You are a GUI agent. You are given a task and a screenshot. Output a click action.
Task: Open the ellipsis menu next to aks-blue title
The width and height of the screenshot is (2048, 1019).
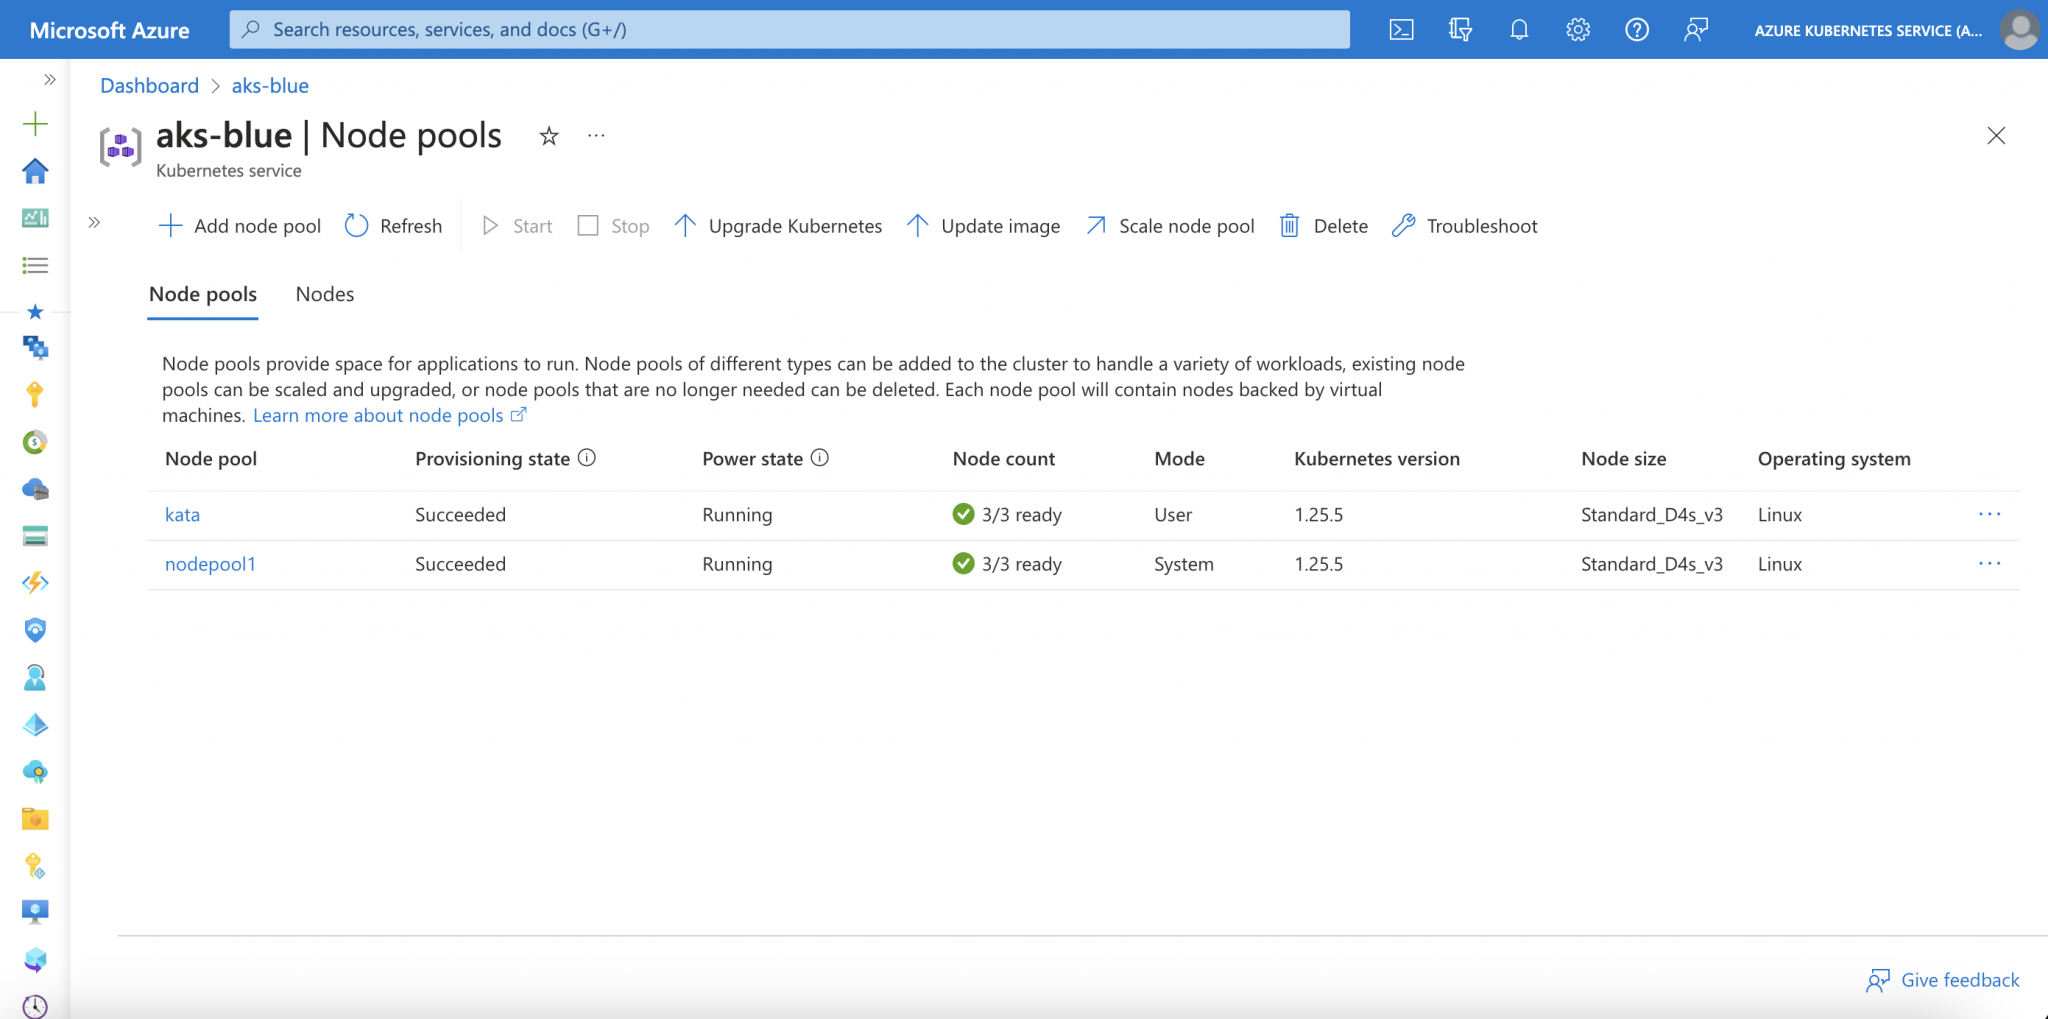pyautogui.click(x=596, y=136)
